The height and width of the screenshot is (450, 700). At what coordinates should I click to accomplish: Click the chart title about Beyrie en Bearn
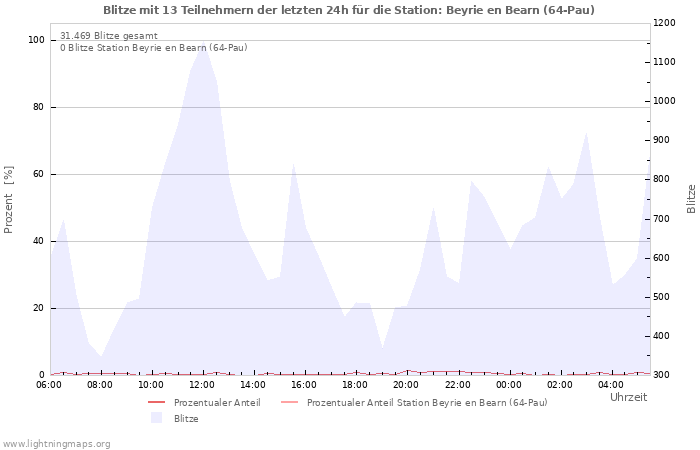(x=349, y=10)
